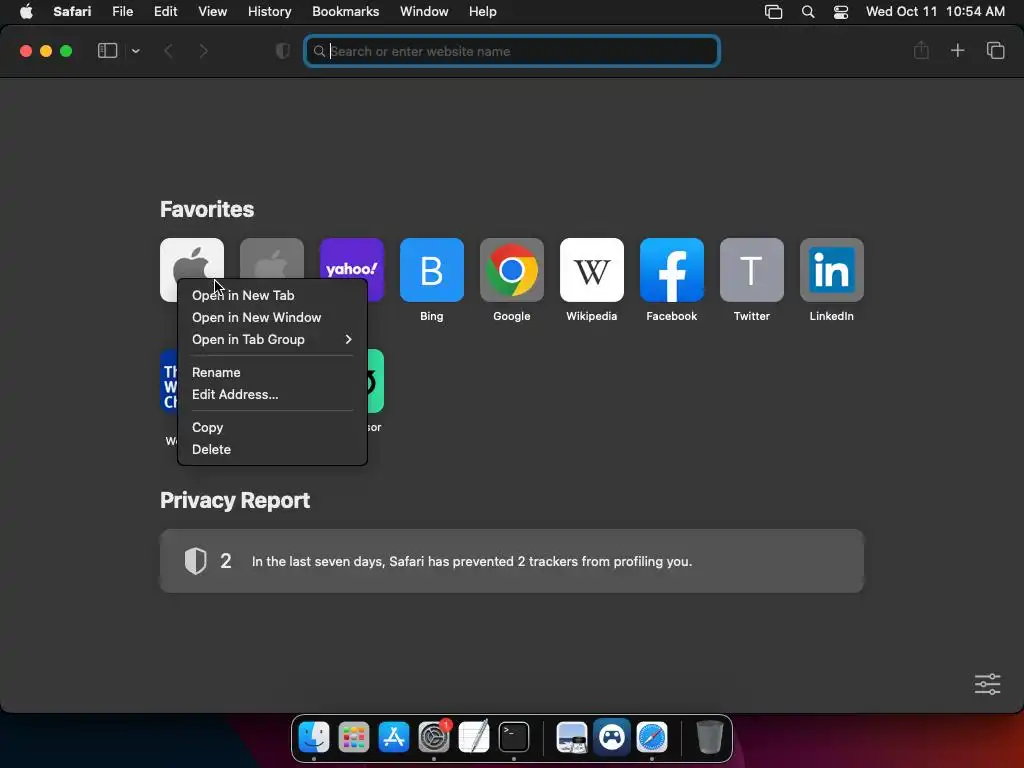Show the tab overview
1024x768 pixels.
pos(995,50)
